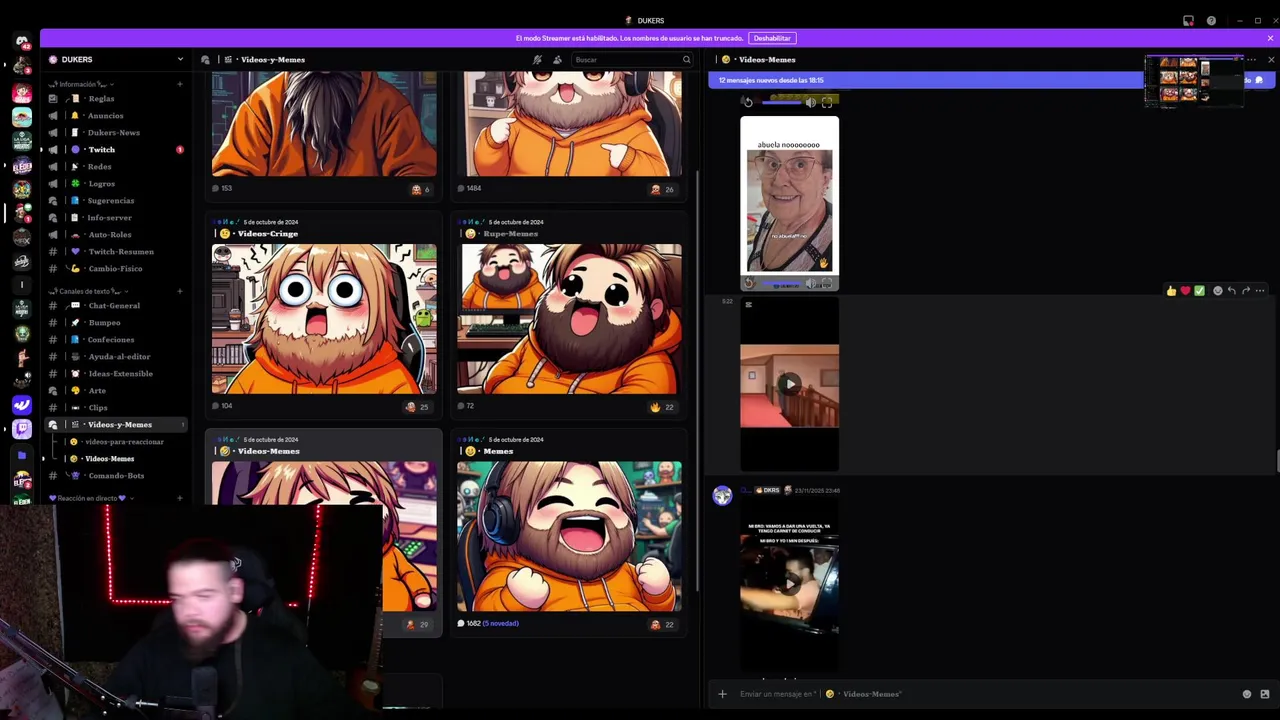
Task: Open the Videos-Memes forum post card
Action: click(x=323, y=533)
